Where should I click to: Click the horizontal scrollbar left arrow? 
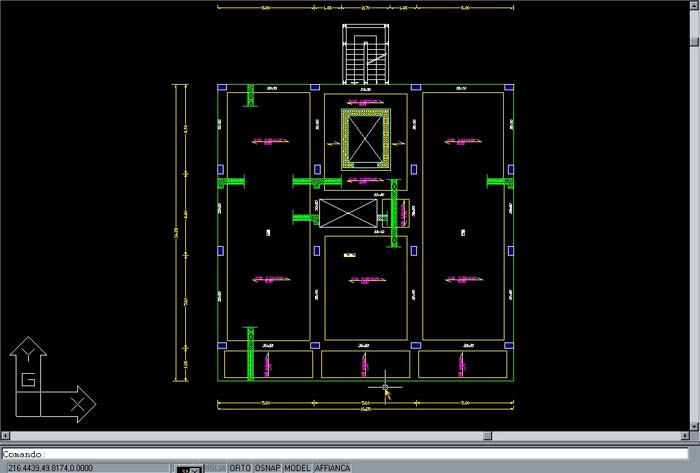tap(5, 437)
